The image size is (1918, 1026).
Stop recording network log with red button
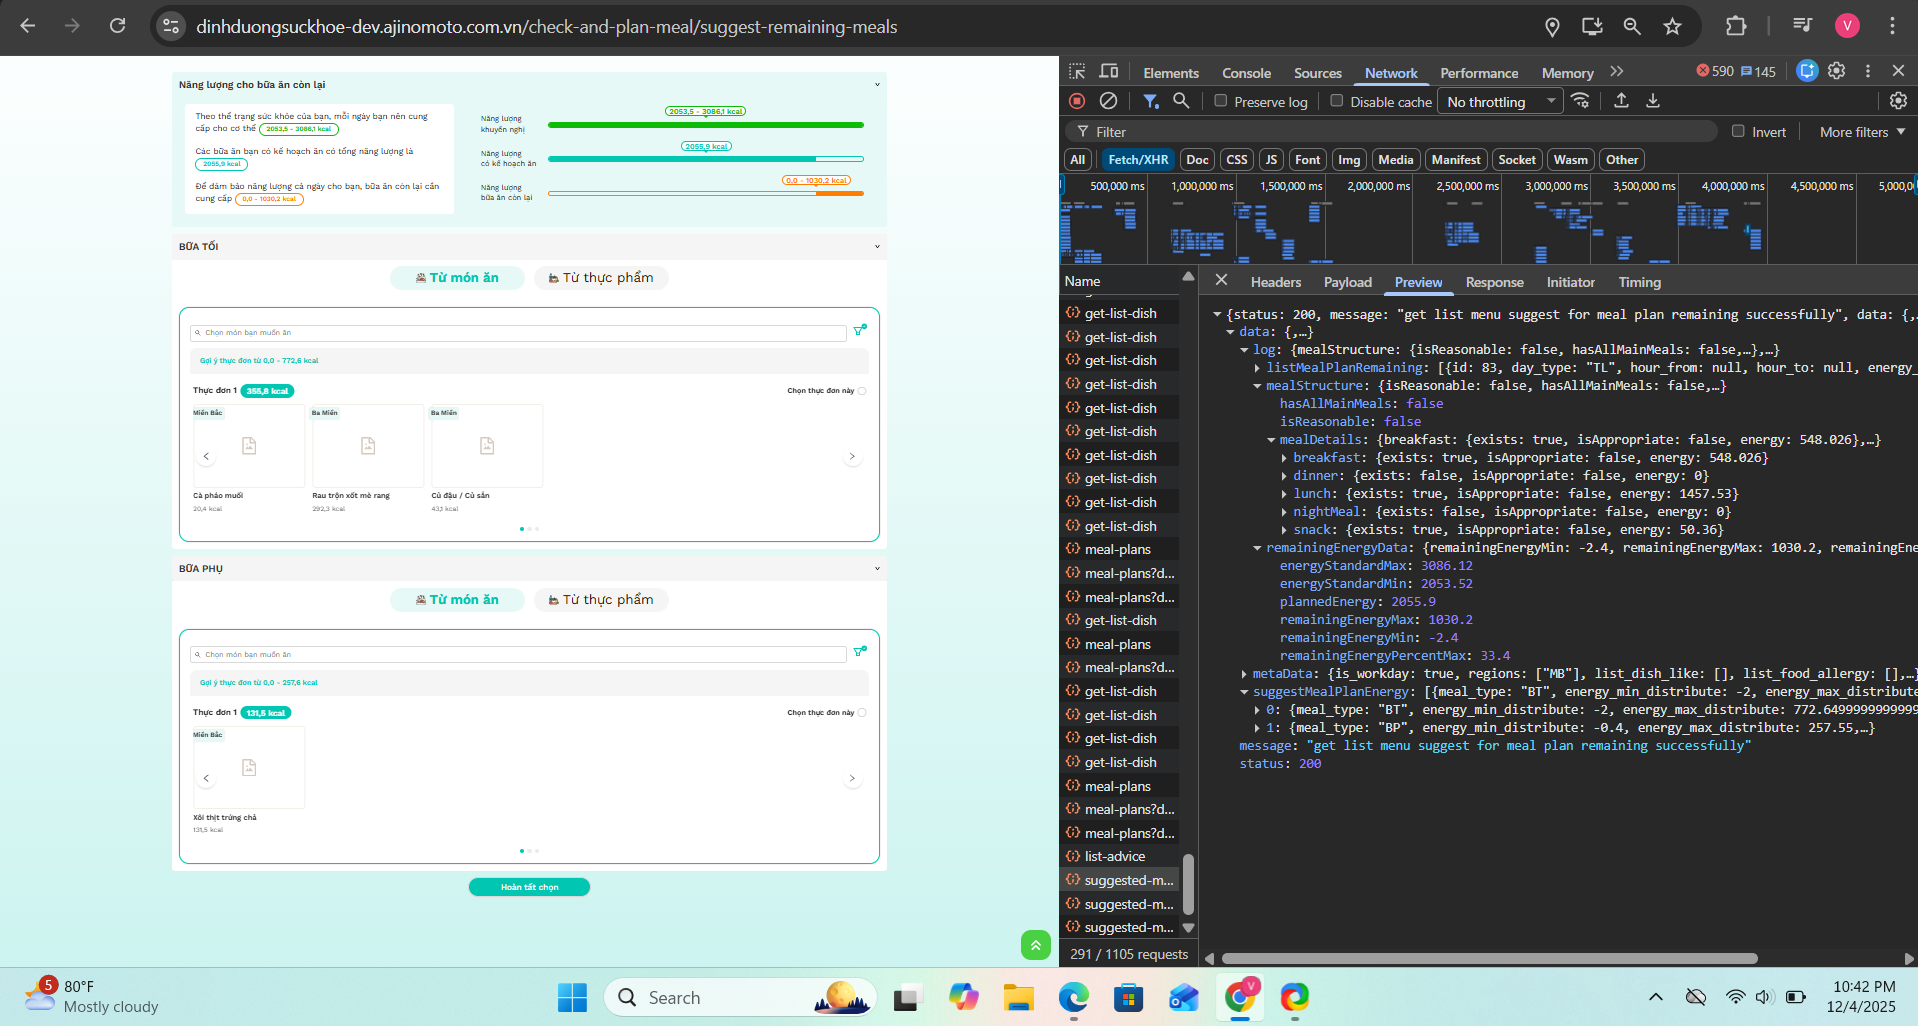point(1077,101)
